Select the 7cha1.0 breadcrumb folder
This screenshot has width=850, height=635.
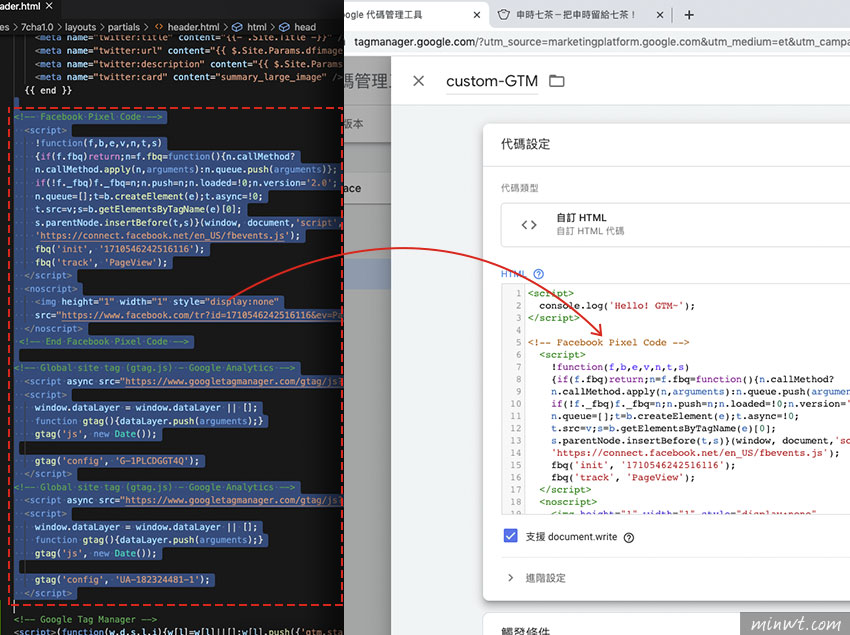click(37, 27)
